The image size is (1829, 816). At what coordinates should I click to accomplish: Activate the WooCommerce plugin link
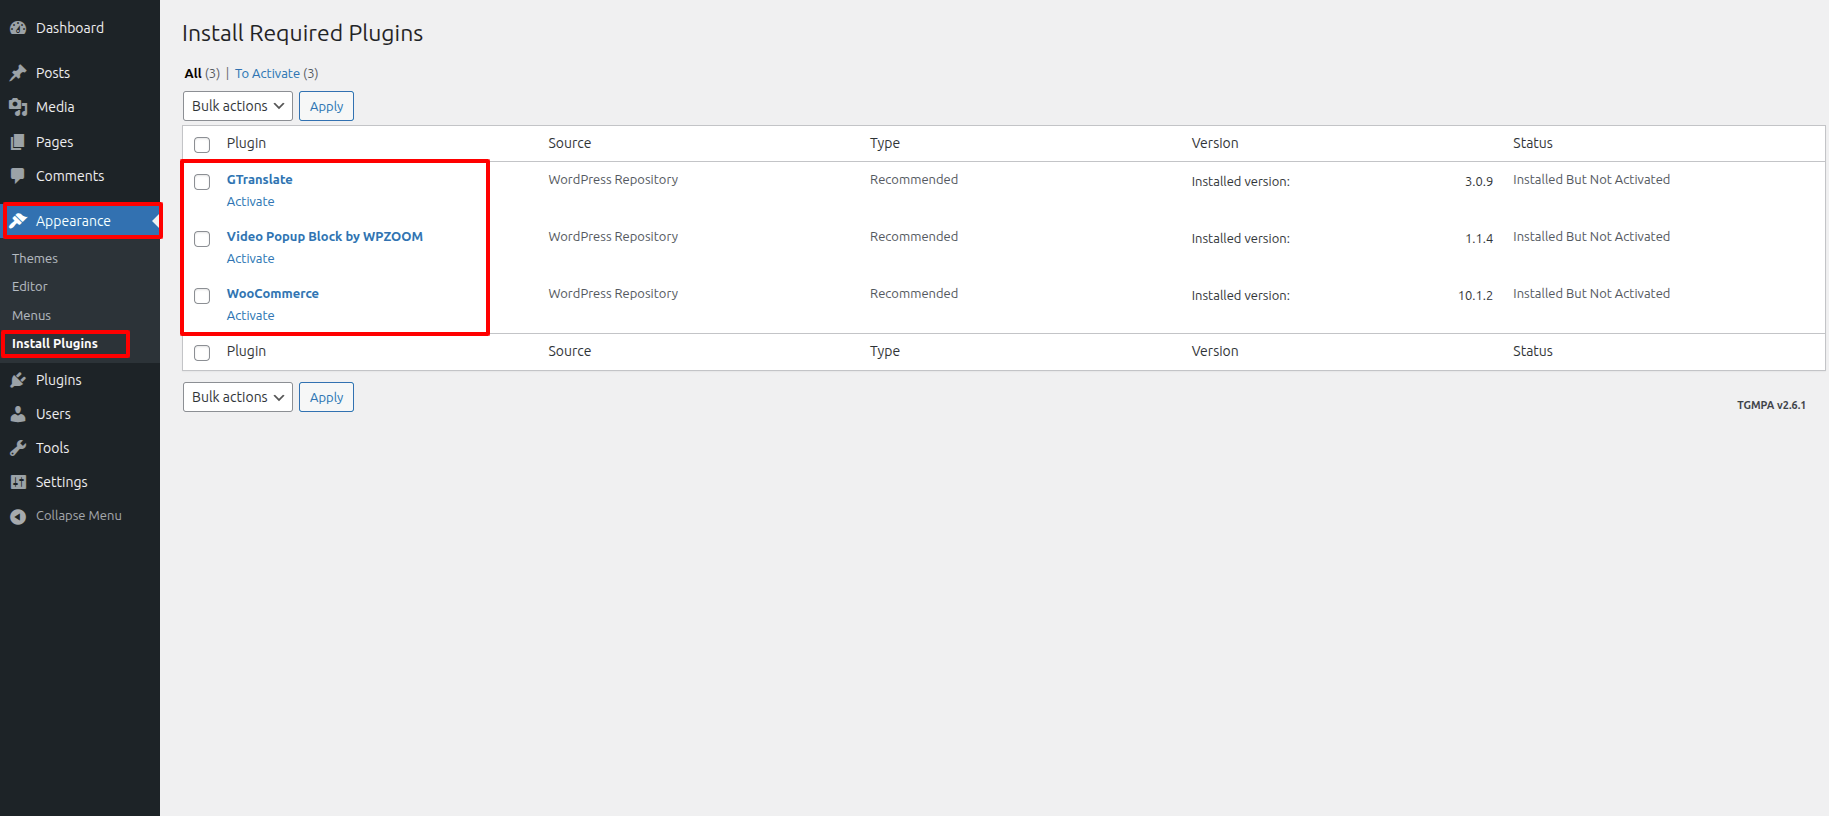(x=250, y=315)
